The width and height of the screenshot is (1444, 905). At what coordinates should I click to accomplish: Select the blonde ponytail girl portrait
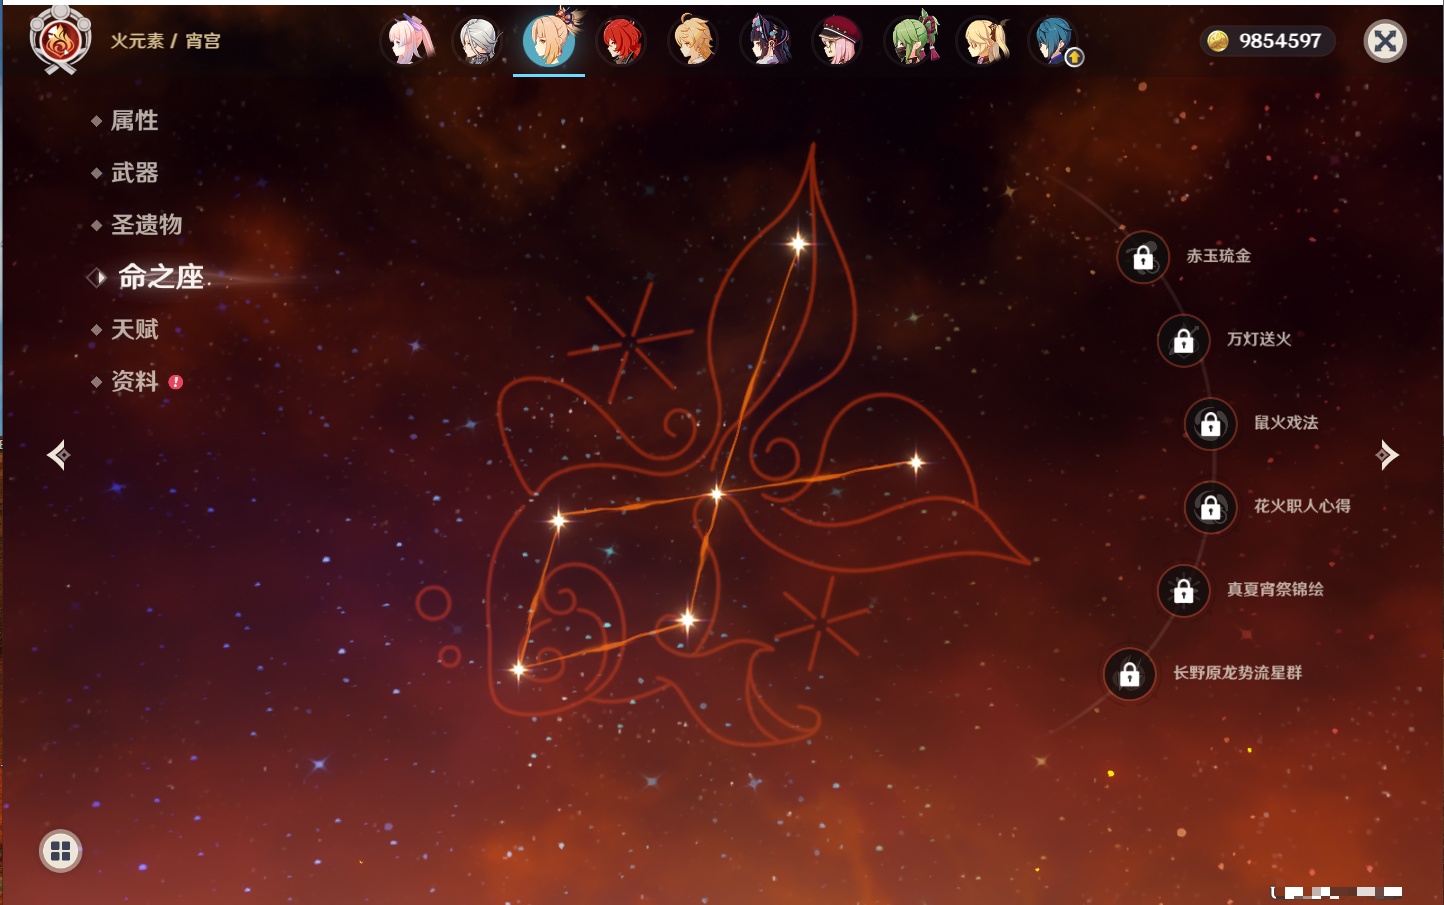[984, 41]
